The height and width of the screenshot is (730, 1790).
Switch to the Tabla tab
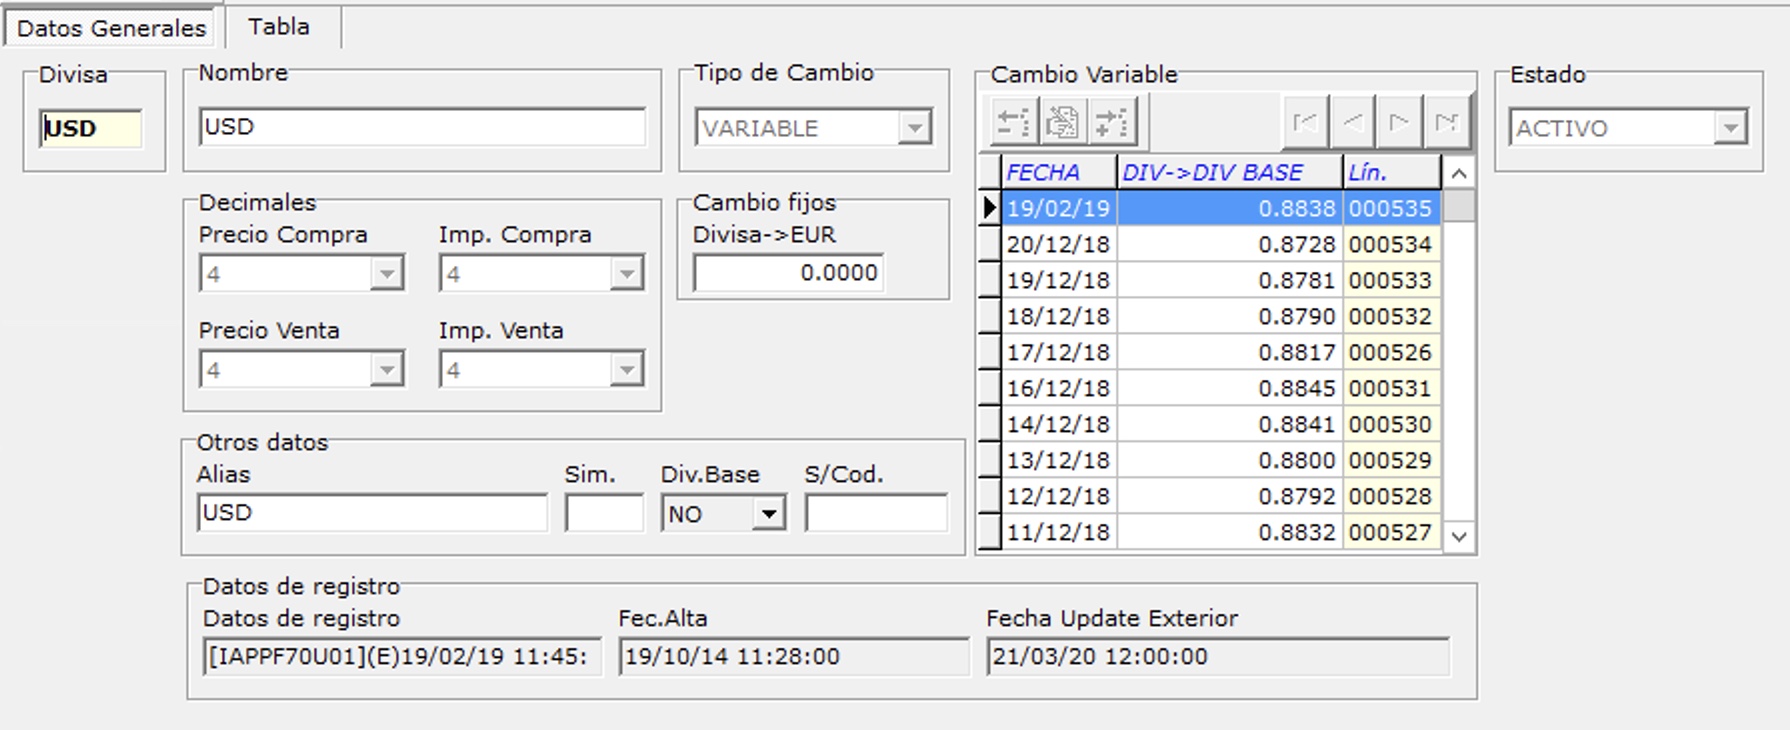click(279, 27)
